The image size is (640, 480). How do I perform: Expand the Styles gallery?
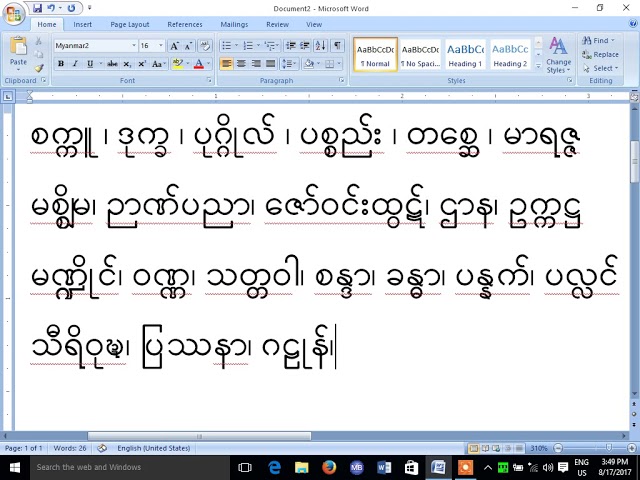(x=538, y=65)
